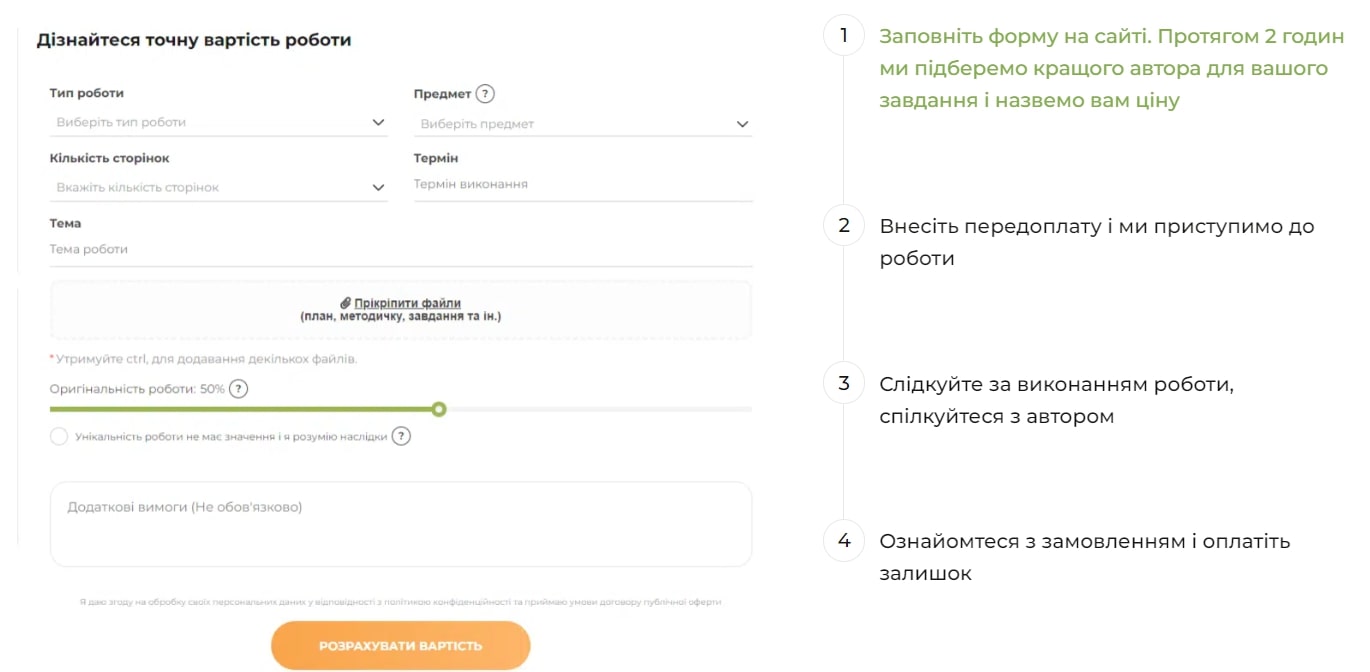Click the paperclip icon in Прікріпити файли area
This screenshot has height=672, width=1370.
[x=345, y=303]
